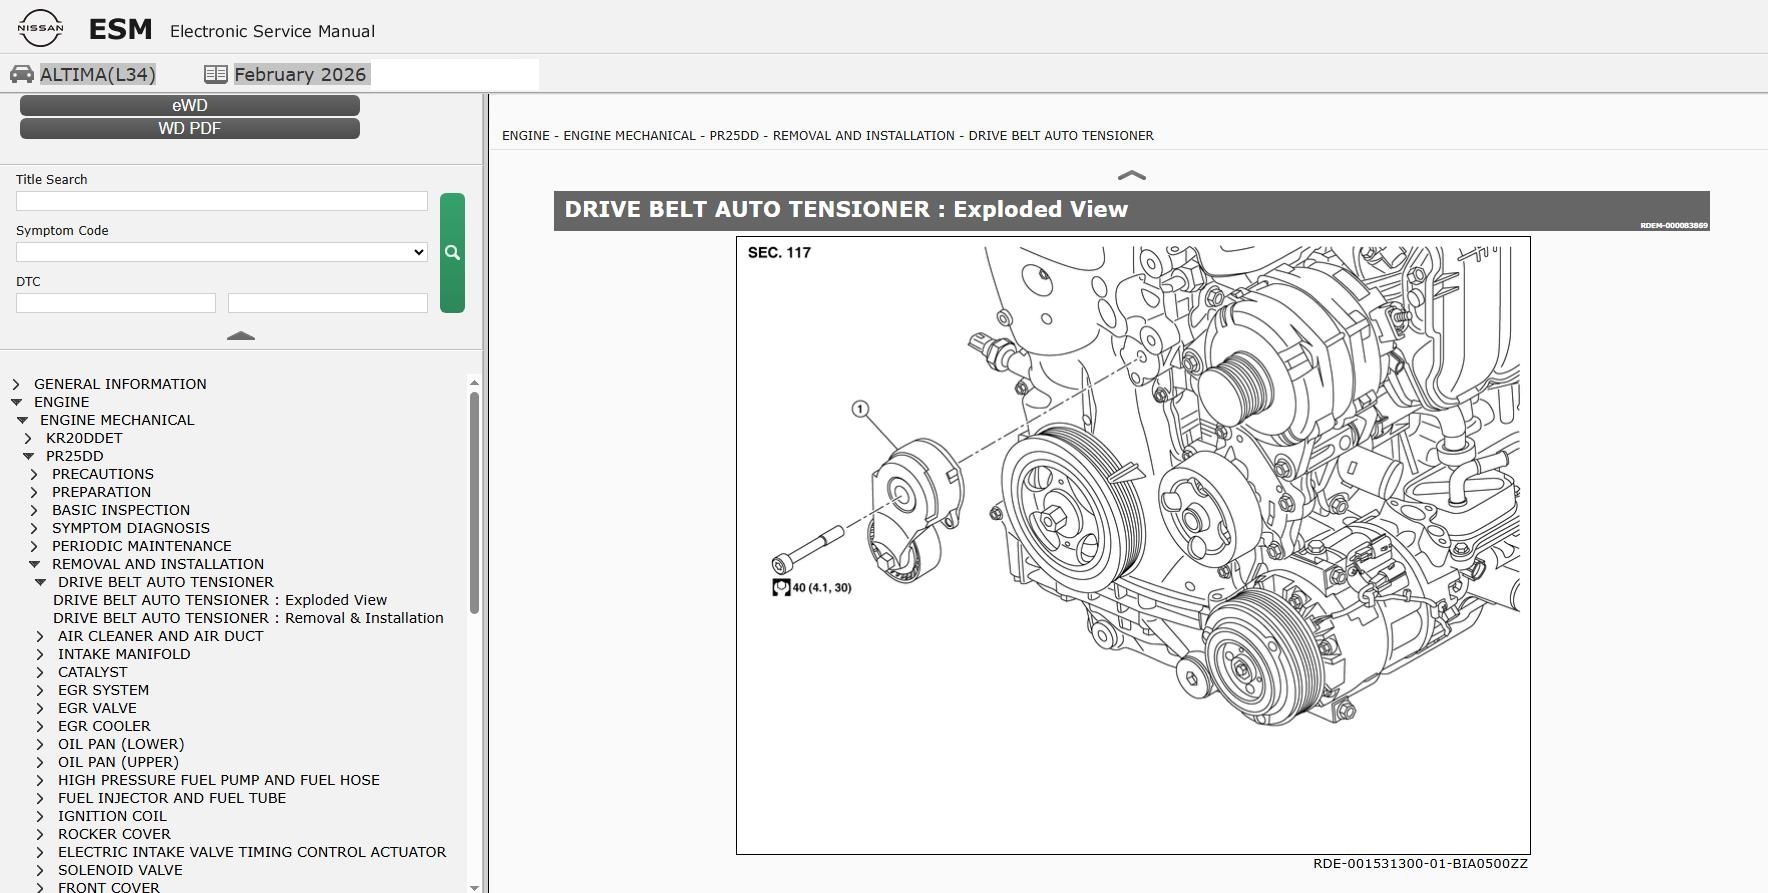This screenshot has height=893, width=1768.
Task: Click SEC. 117 label in diagram
Action: (779, 252)
